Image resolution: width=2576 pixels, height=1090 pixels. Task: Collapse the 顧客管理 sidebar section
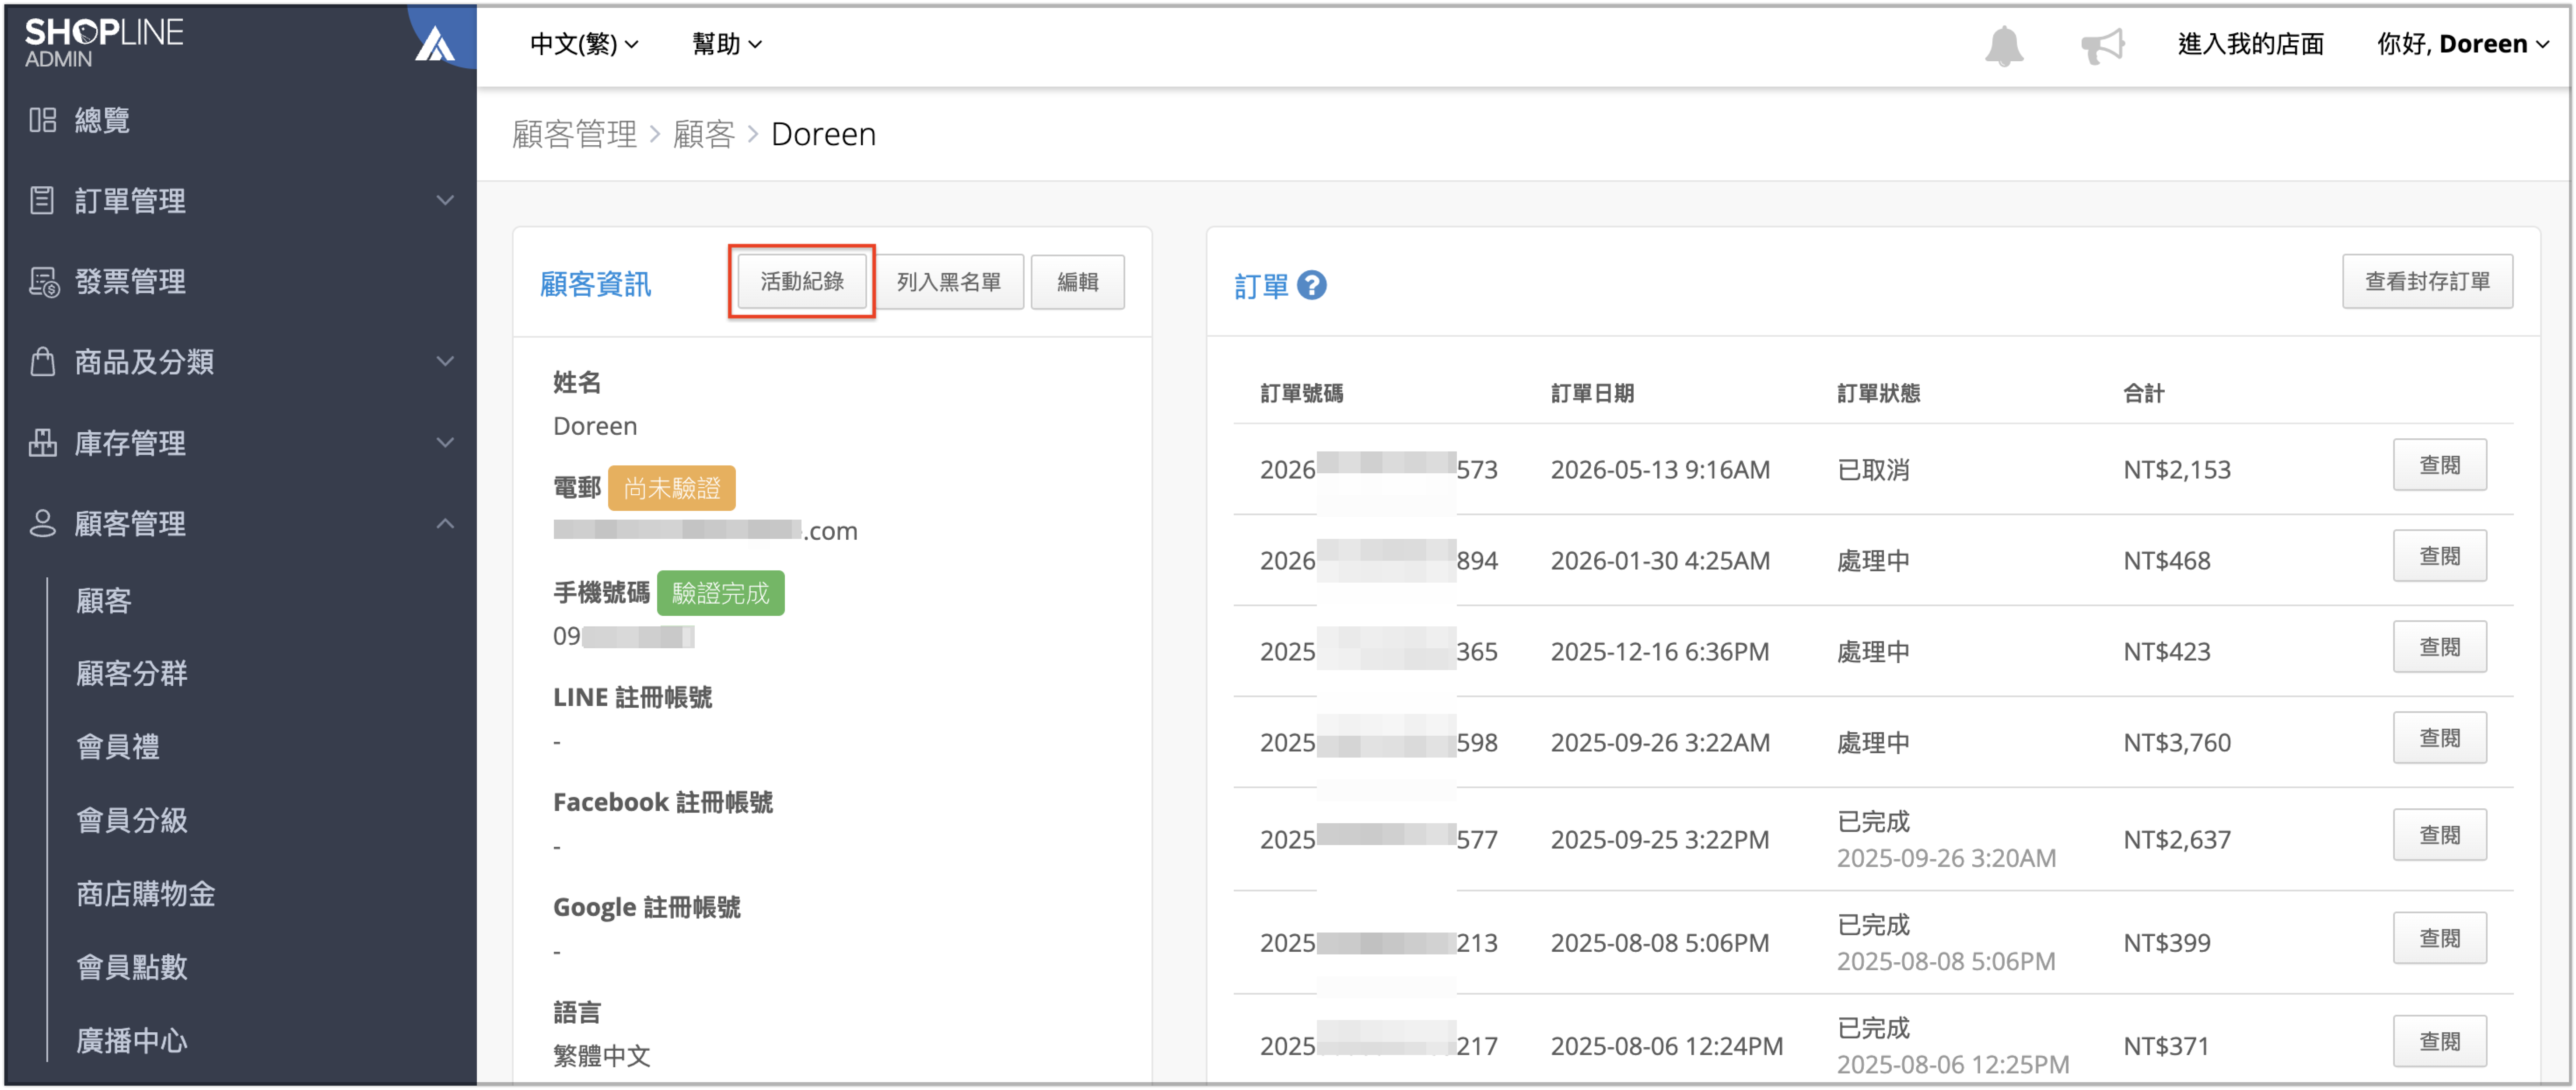click(x=445, y=523)
